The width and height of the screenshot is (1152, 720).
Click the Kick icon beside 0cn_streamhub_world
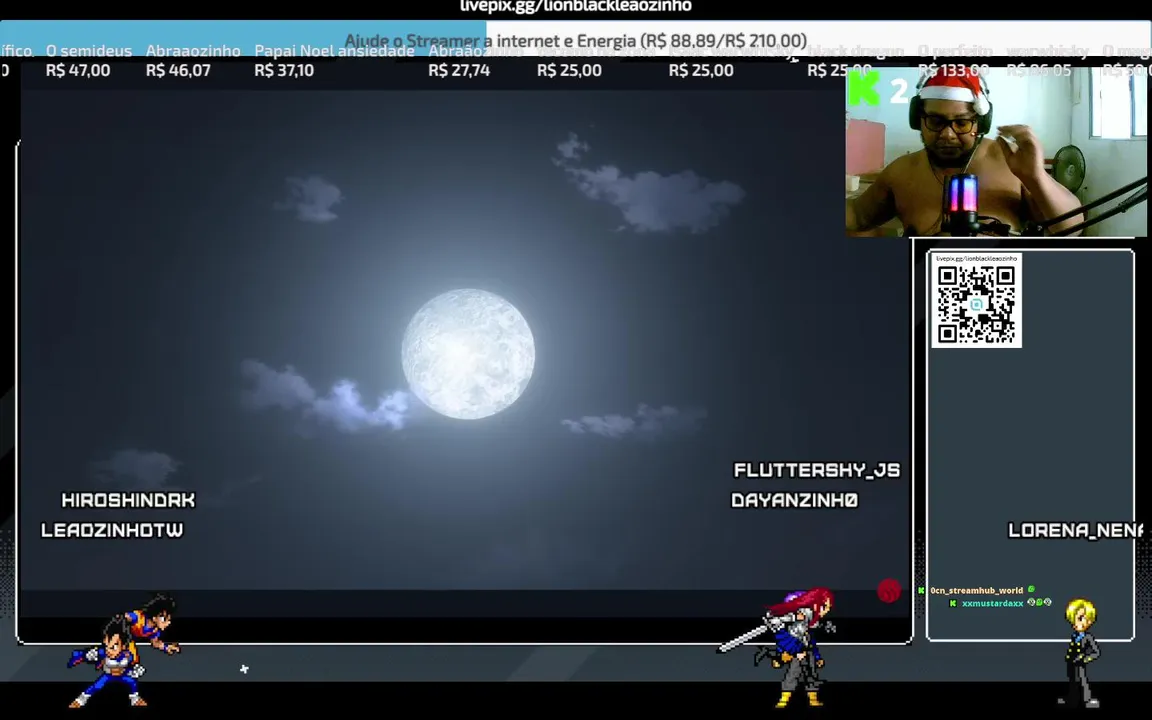921,590
